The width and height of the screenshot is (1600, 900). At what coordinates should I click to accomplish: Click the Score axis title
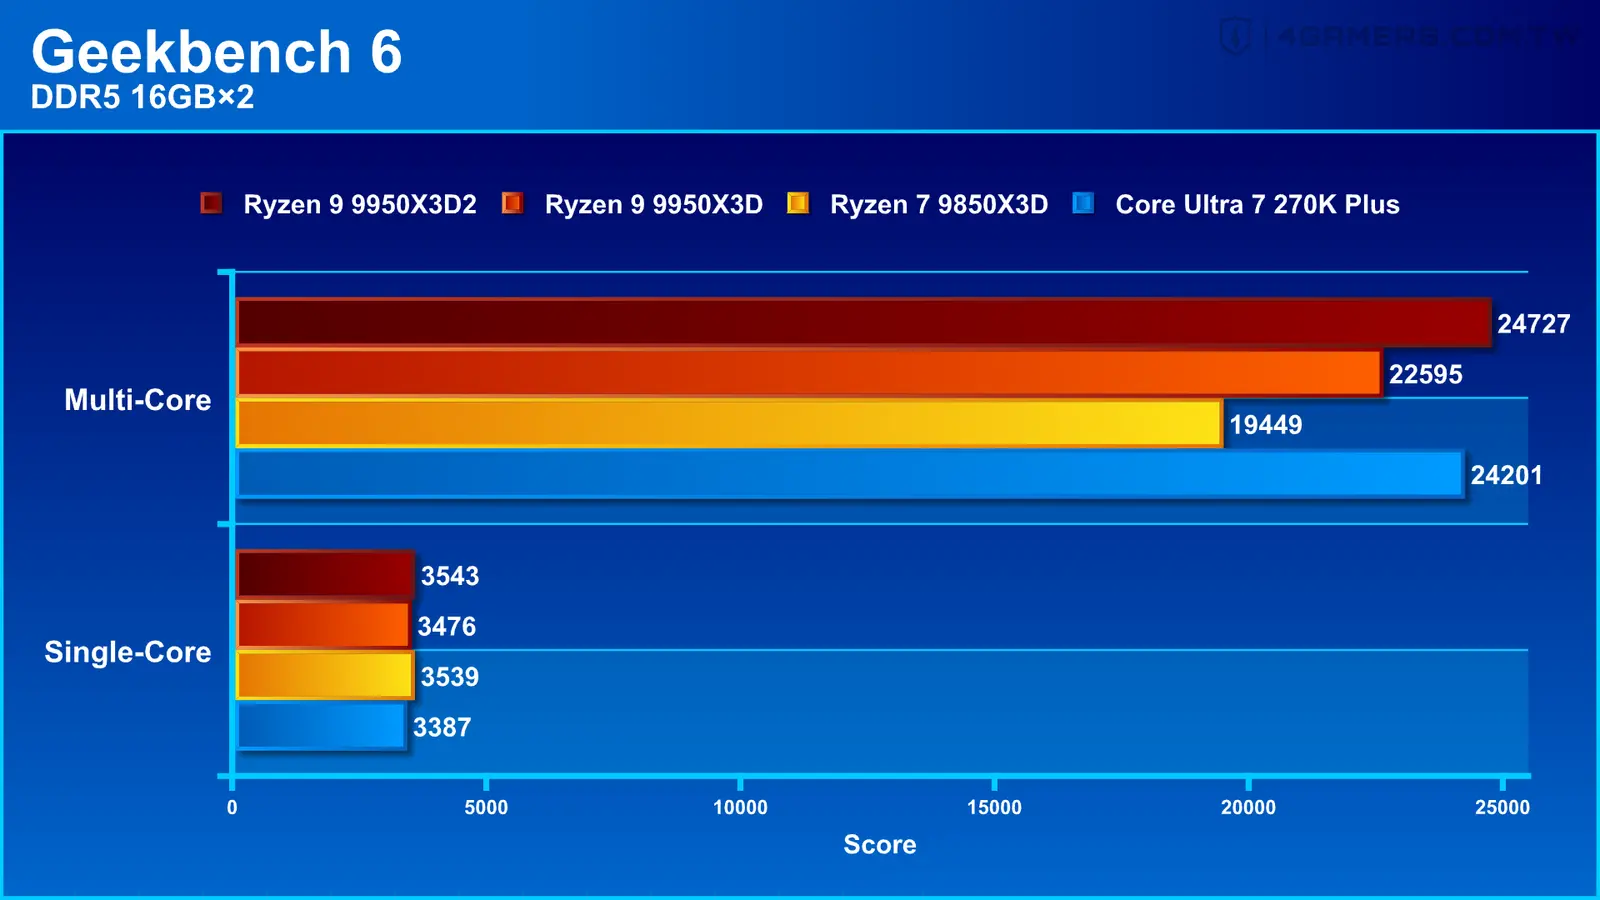pos(880,845)
